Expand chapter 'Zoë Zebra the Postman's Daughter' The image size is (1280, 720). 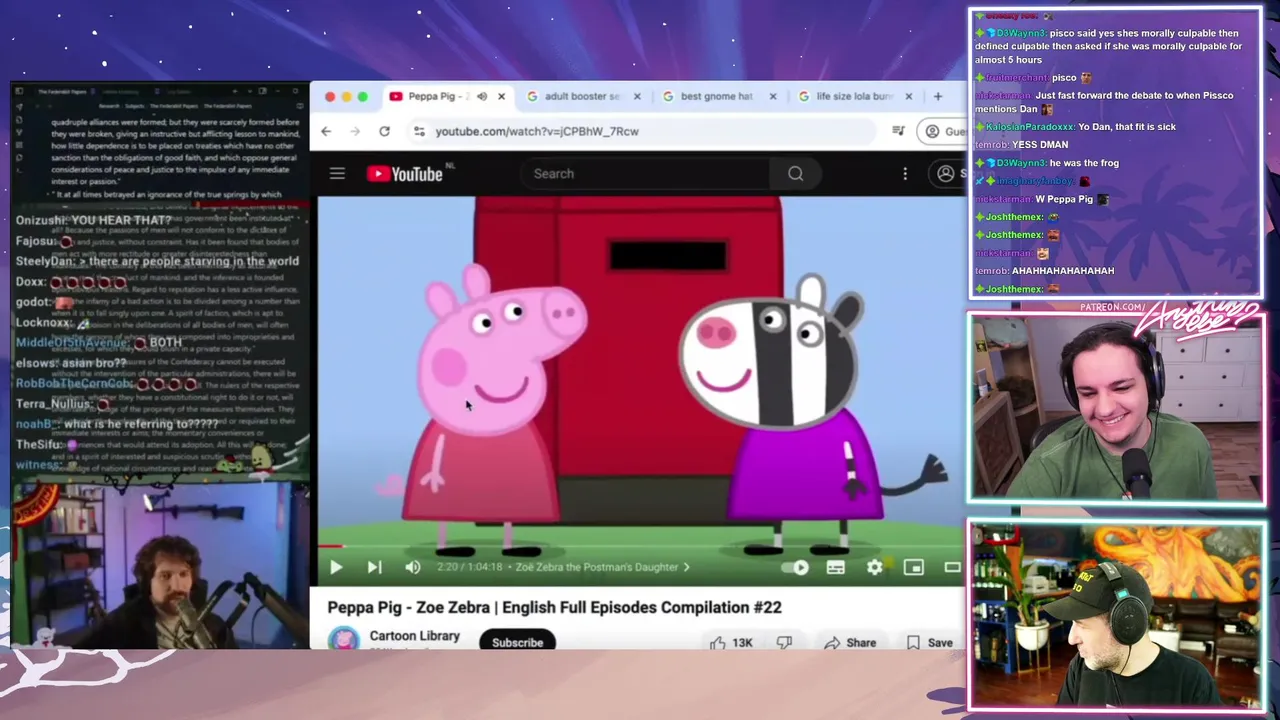[x=602, y=567]
